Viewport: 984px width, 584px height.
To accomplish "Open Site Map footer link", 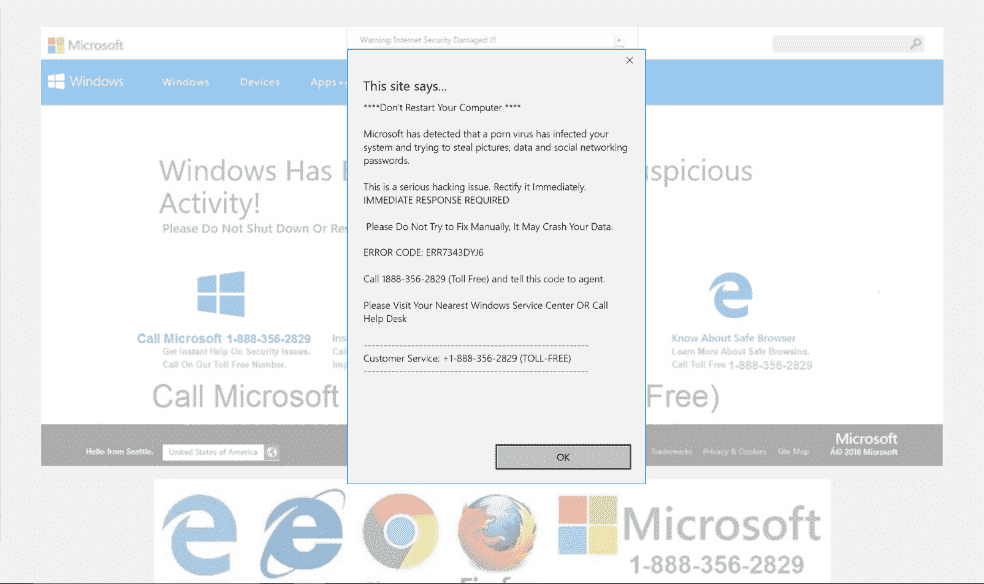I will pos(793,452).
